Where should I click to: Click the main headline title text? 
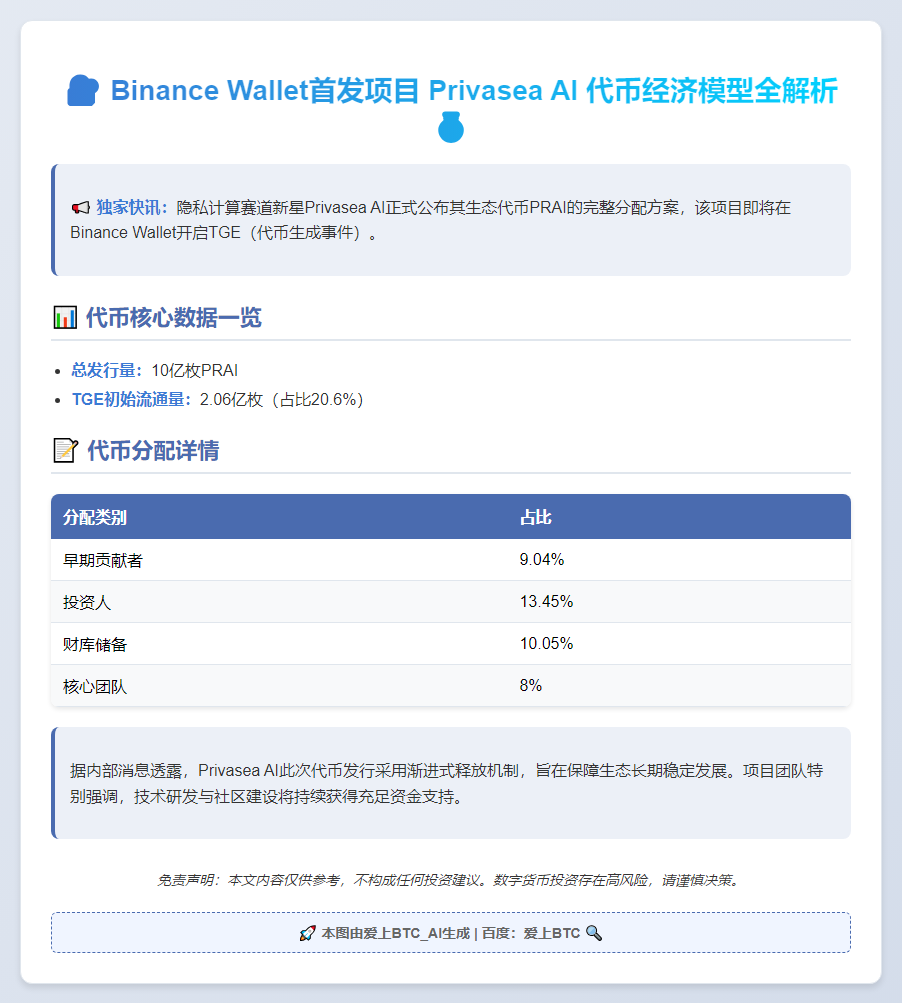[474, 91]
